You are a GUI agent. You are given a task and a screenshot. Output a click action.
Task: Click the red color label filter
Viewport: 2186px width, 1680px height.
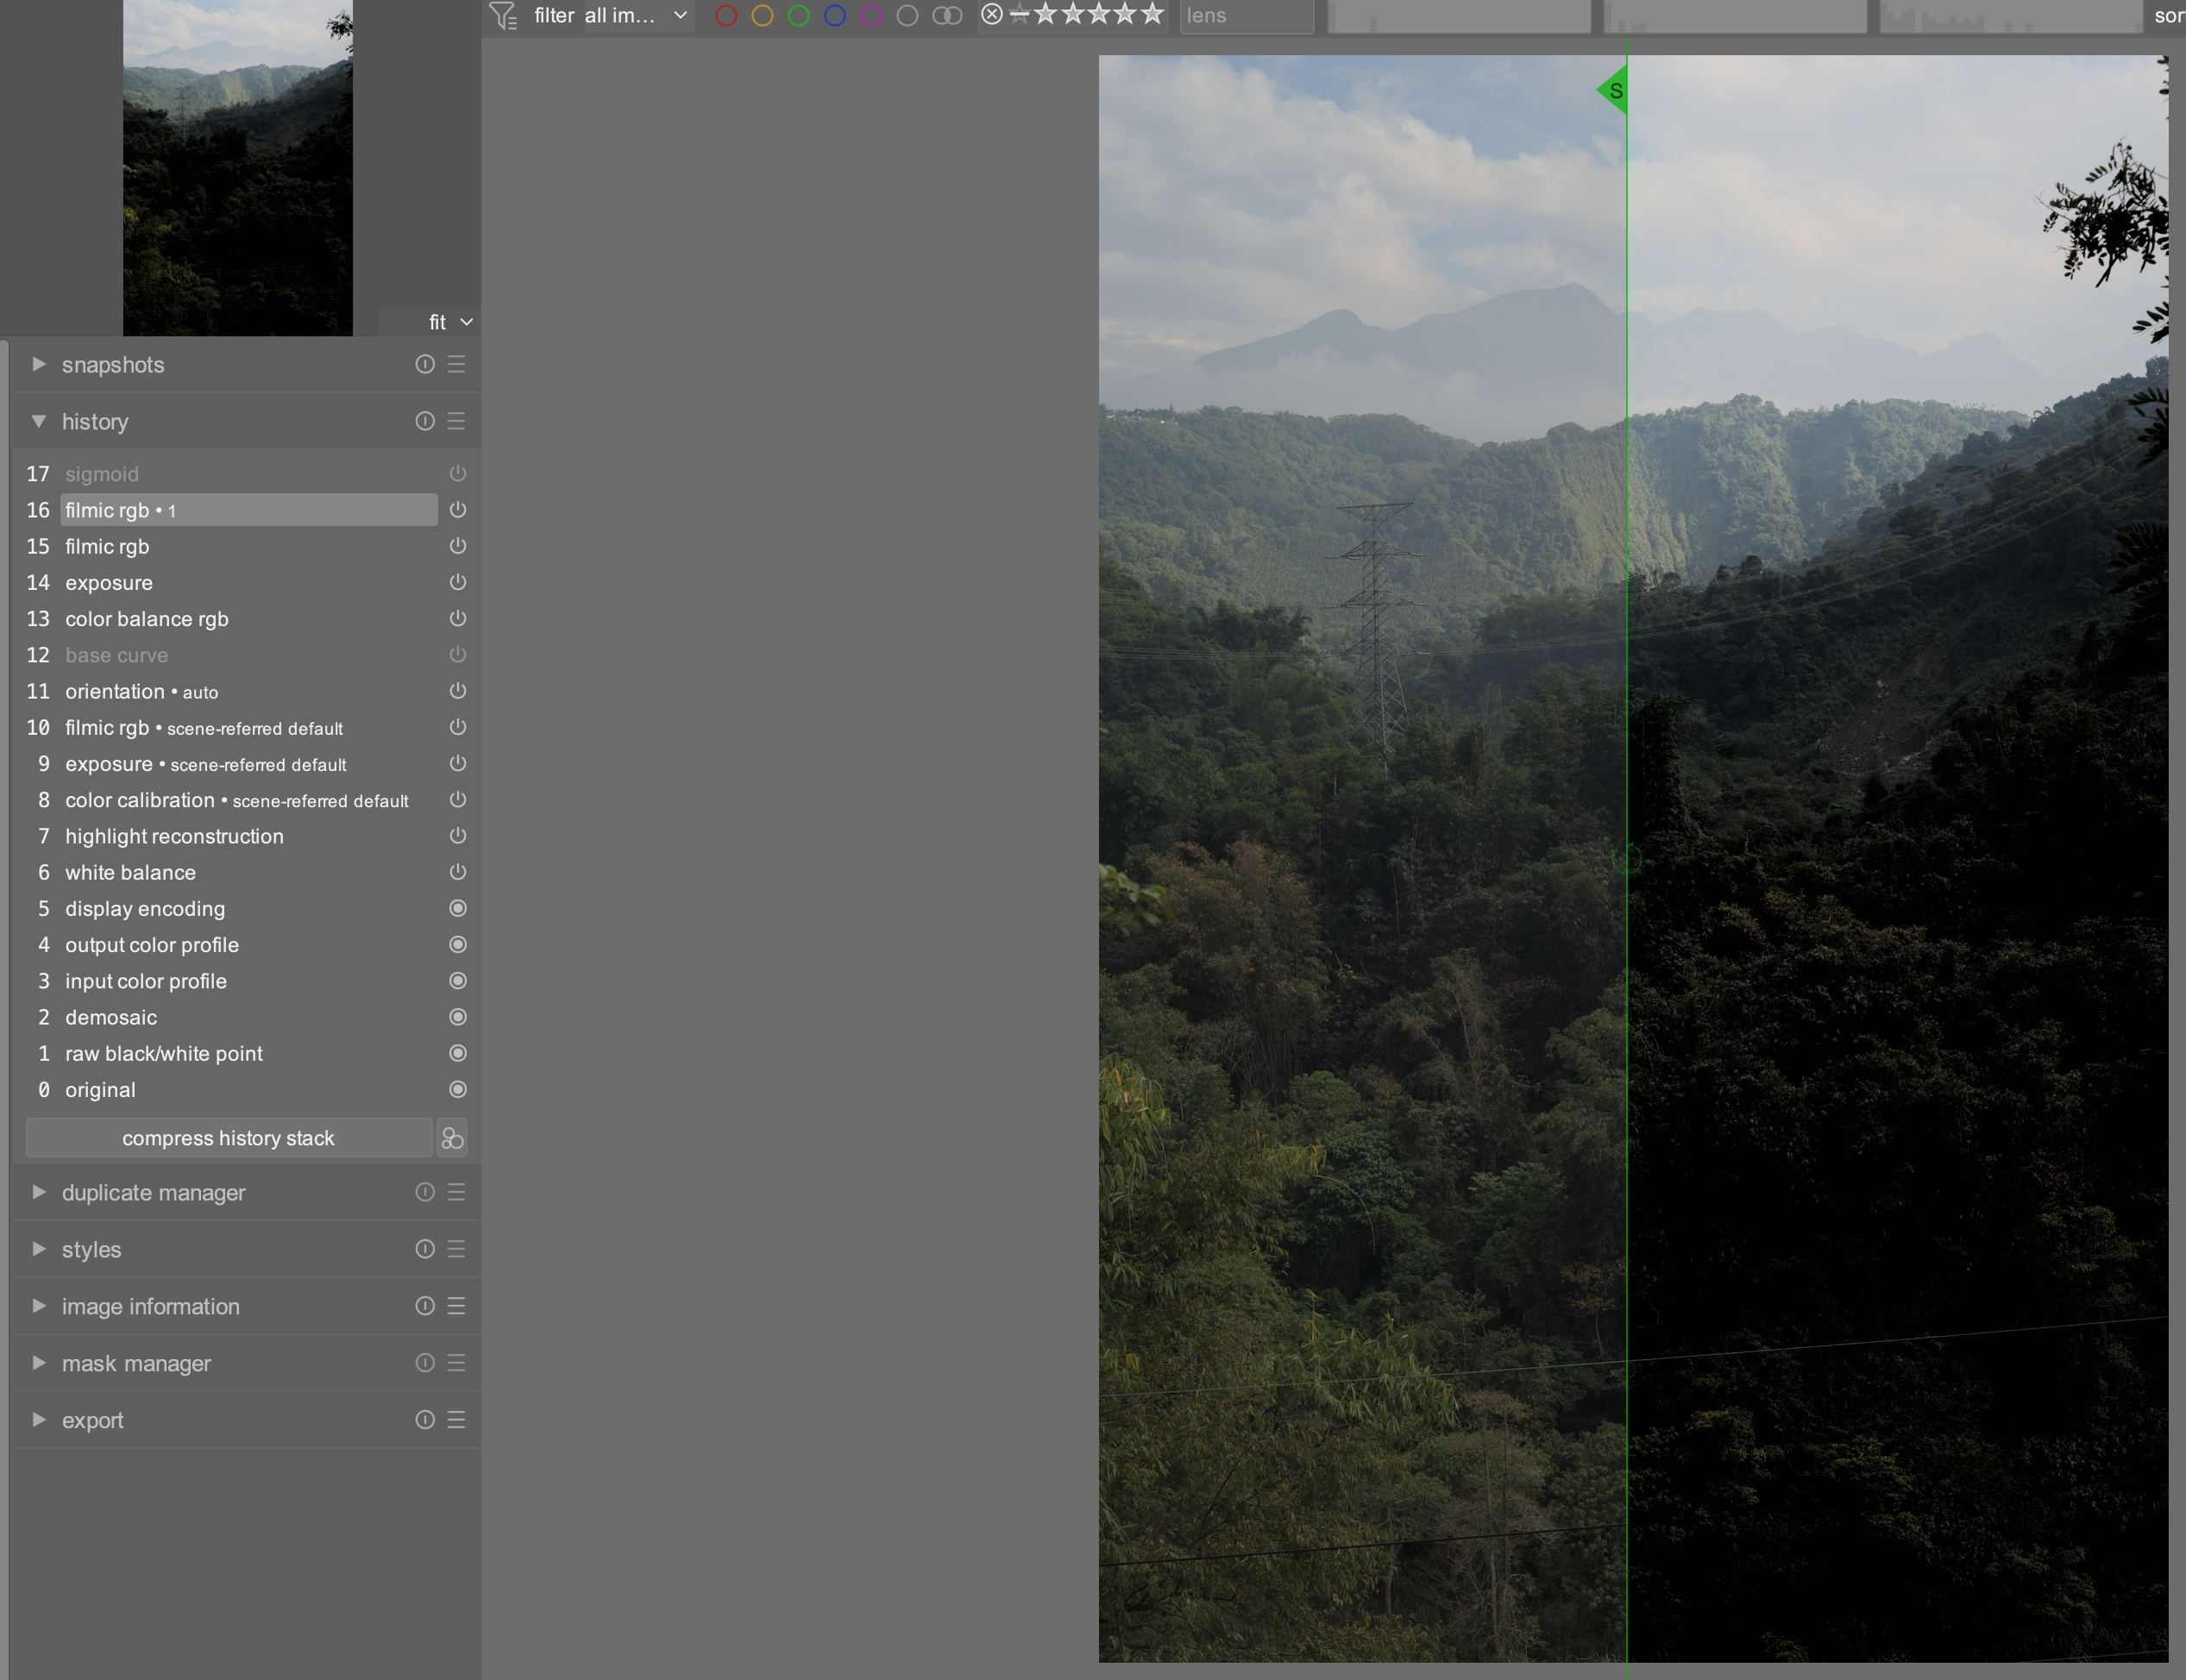click(726, 15)
